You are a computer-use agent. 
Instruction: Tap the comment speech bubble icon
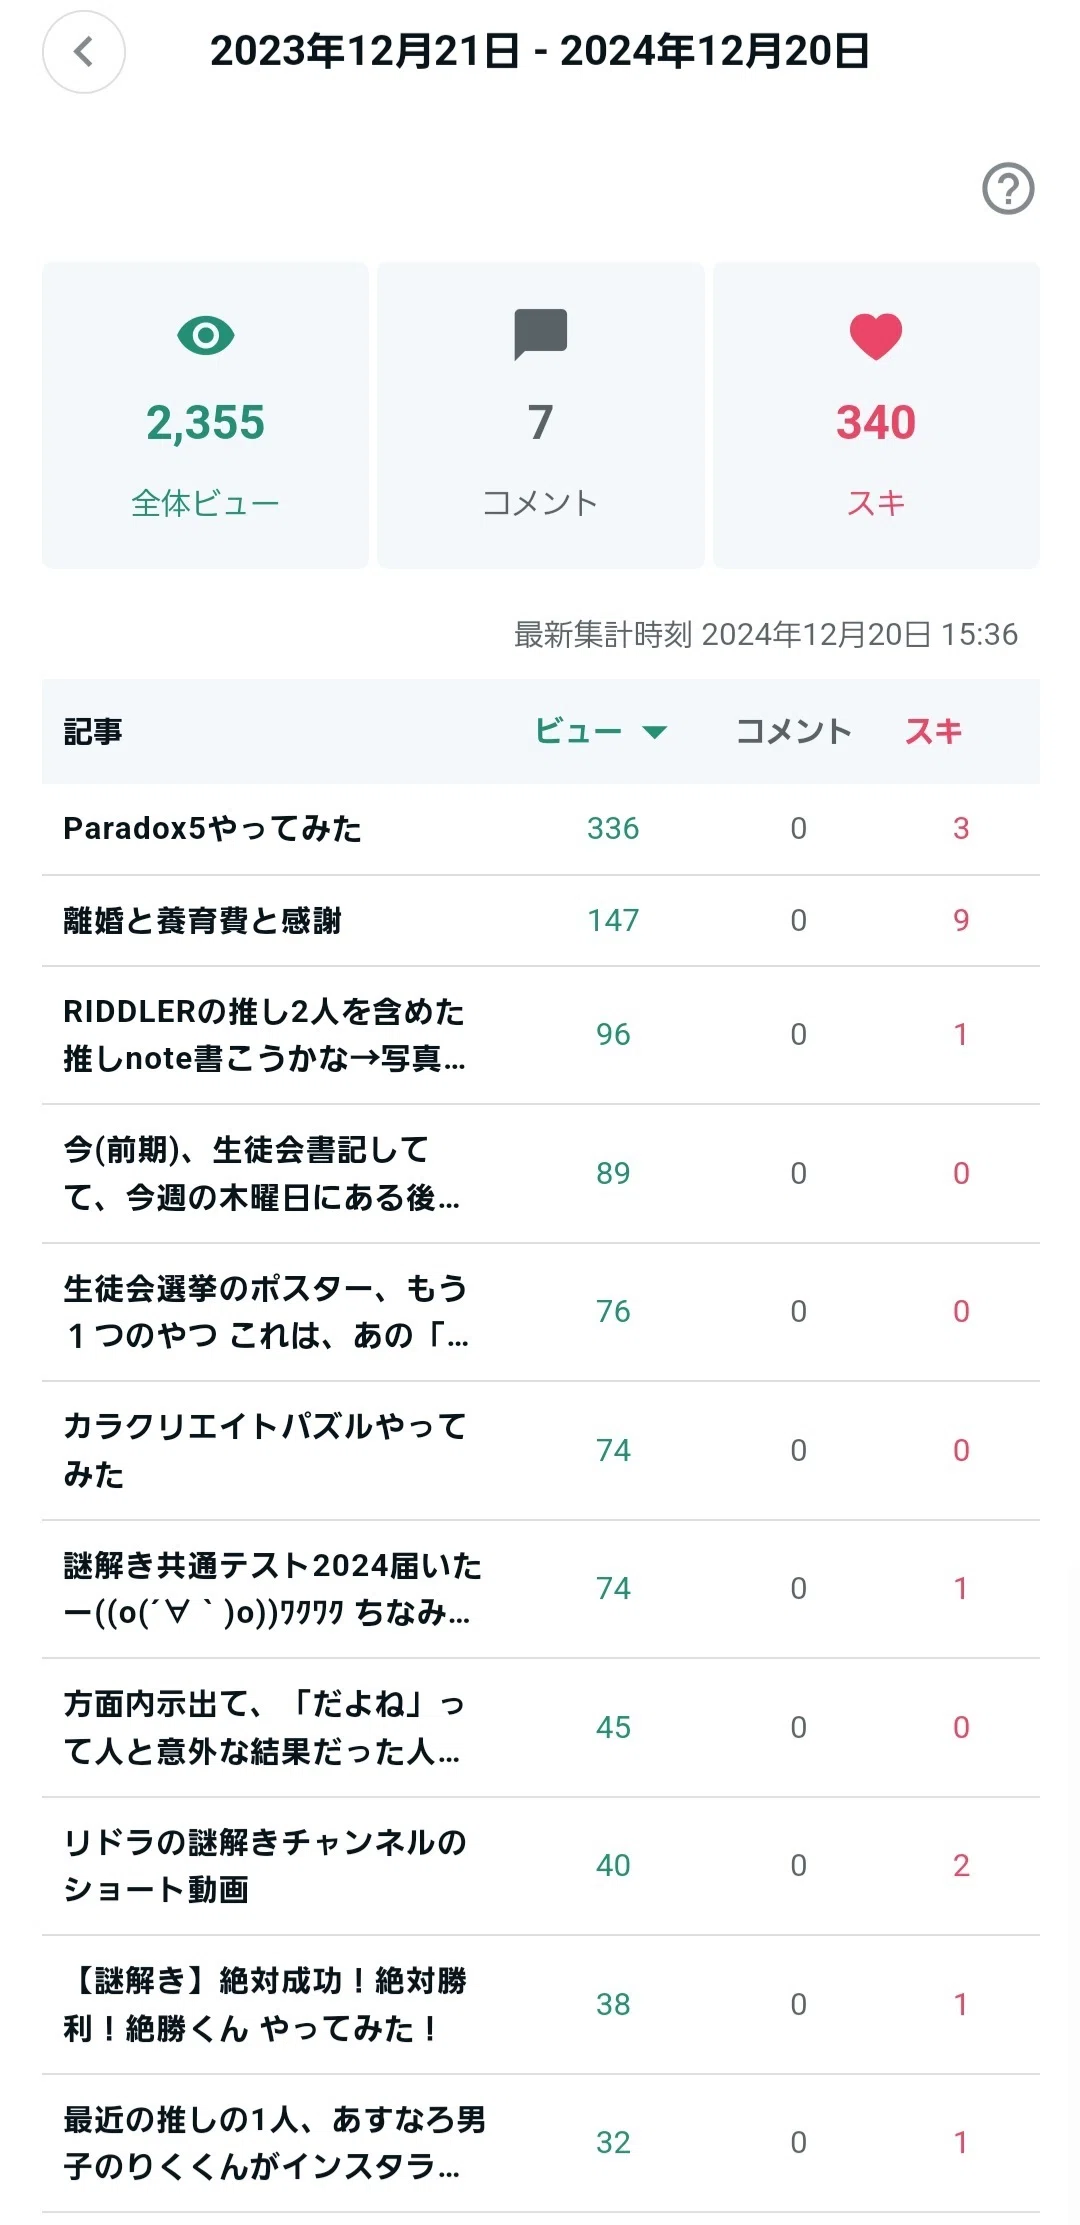tap(540, 334)
